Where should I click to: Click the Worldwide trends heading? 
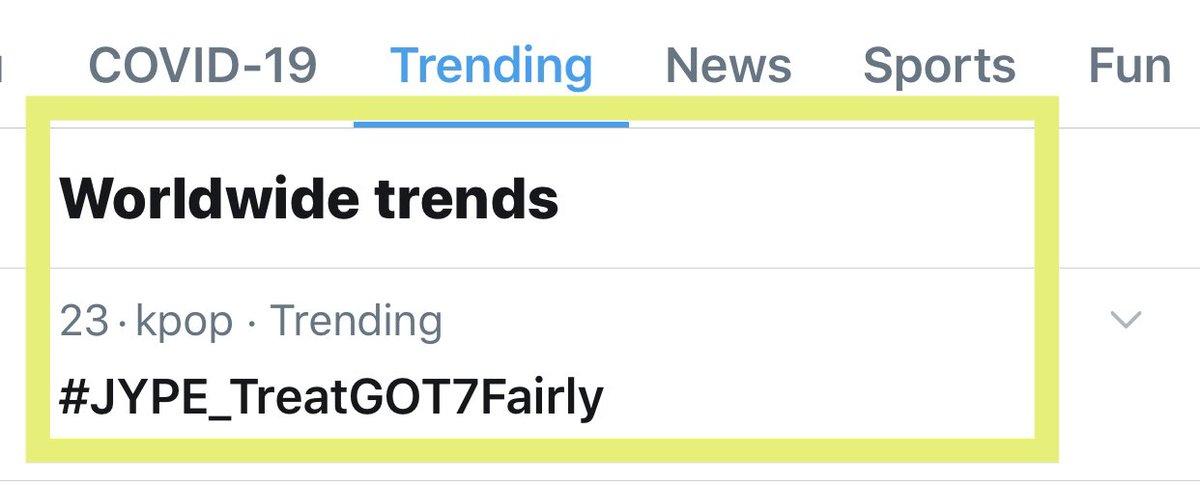(309, 199)
